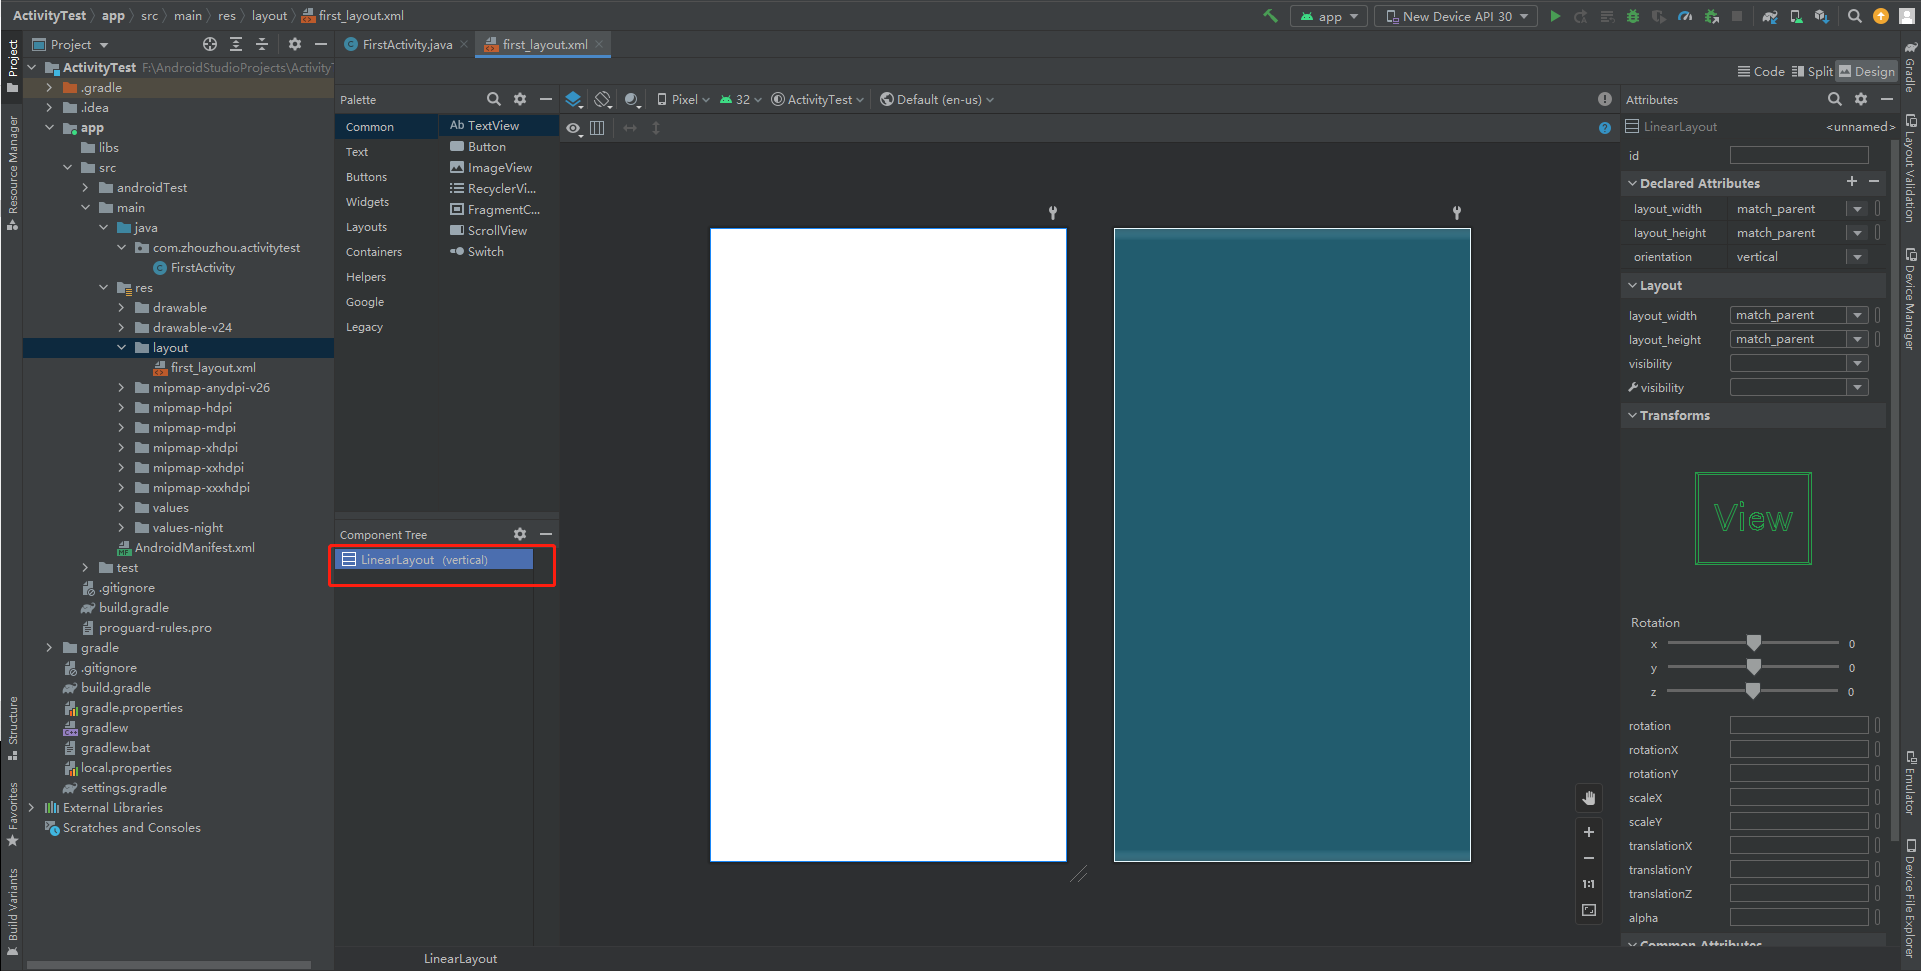Toggle Select Design Surface layers icon
Image resolution: width=1921 pixels, height=971 pixels.
(574, 99)
